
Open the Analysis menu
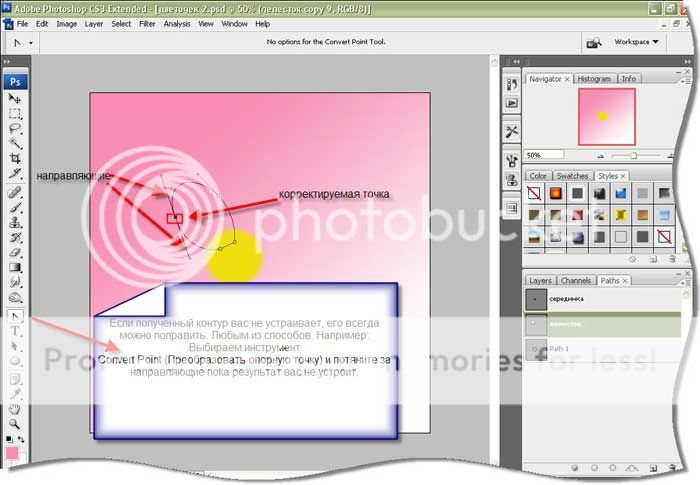coord(179,23)
